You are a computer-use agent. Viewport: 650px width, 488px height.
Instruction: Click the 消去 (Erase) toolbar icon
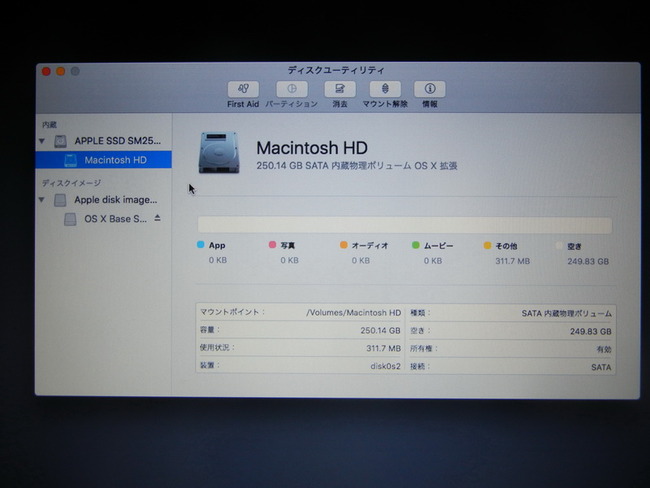(340, 89)
